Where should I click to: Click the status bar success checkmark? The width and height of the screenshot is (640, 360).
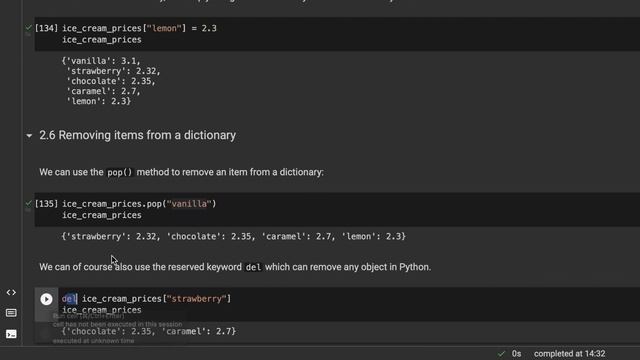tap(501, 354)
